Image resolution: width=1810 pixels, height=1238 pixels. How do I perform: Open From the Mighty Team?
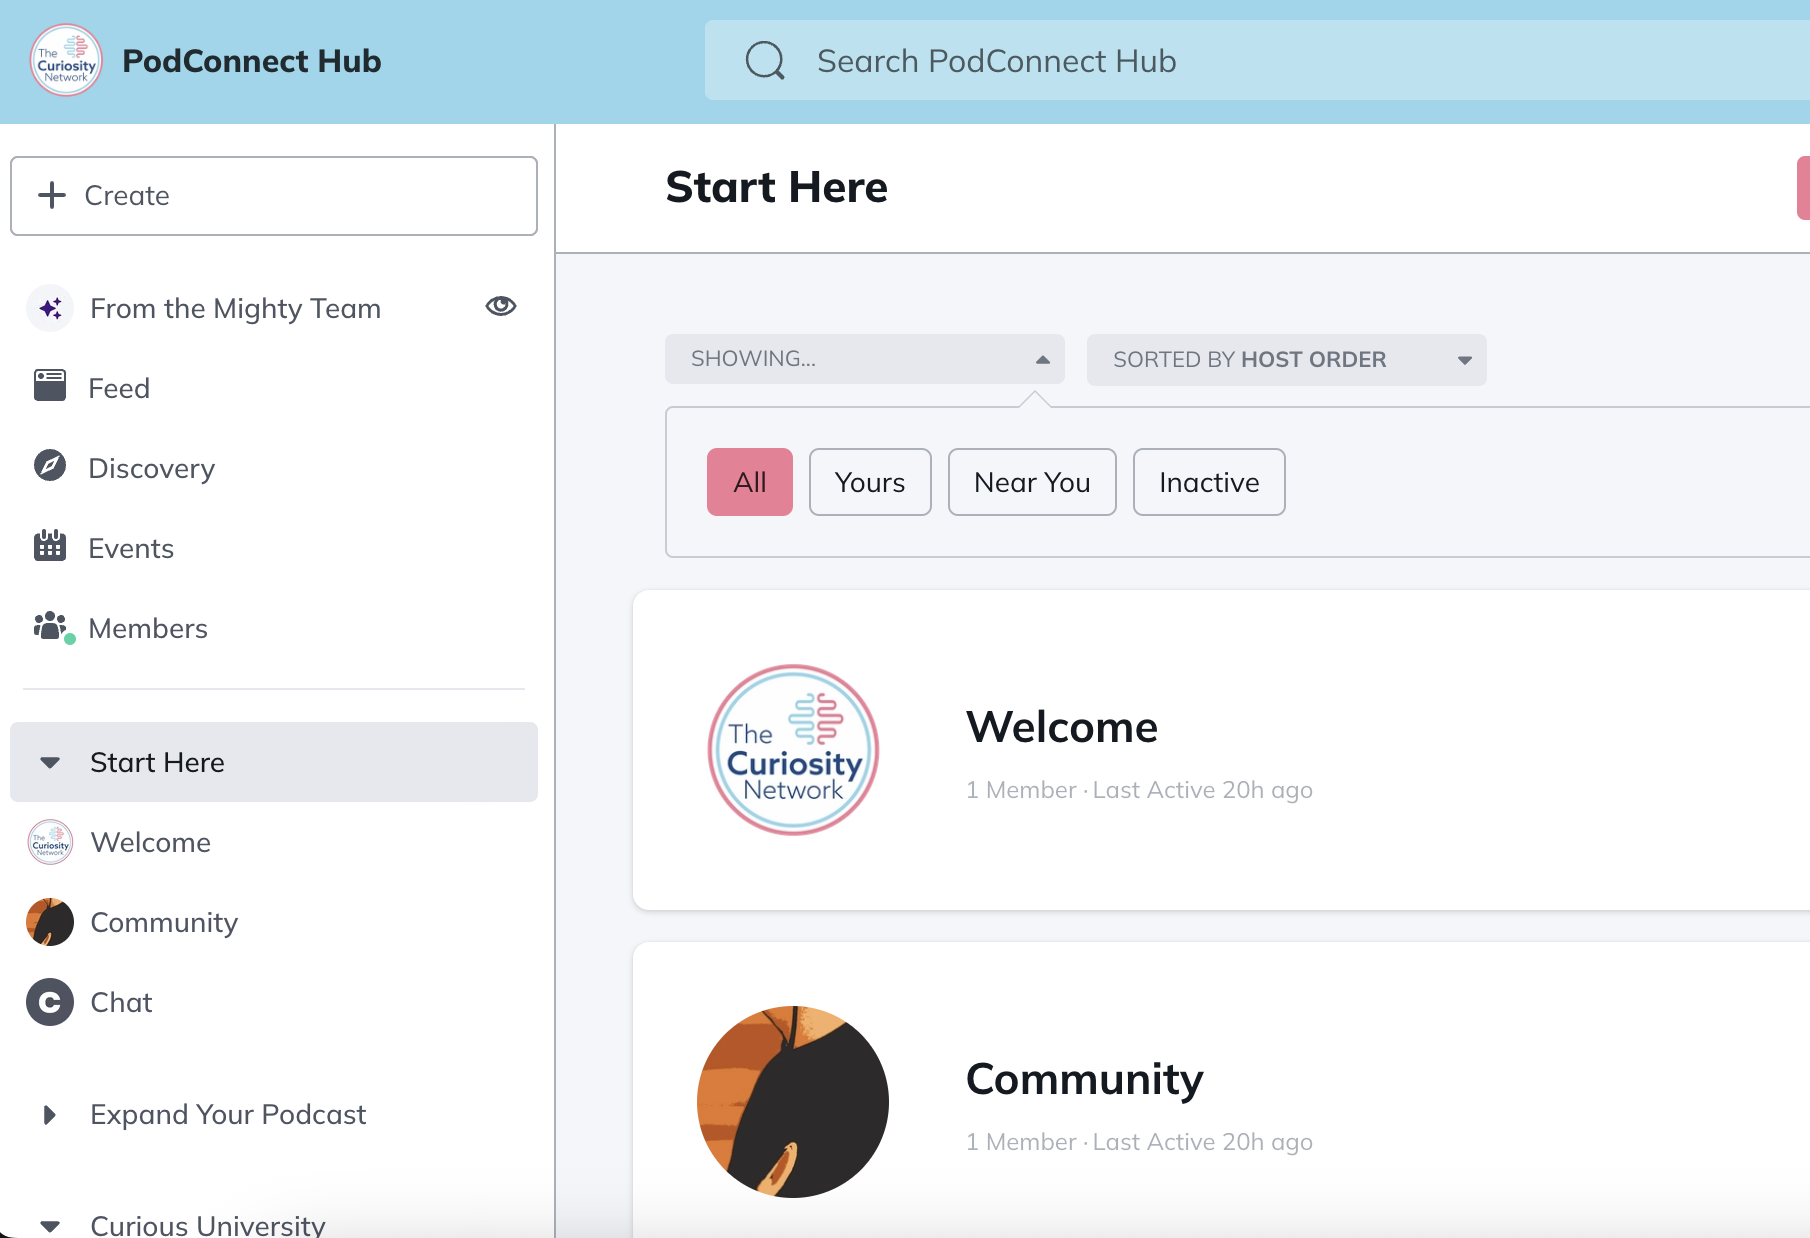(x=236, y=308)
